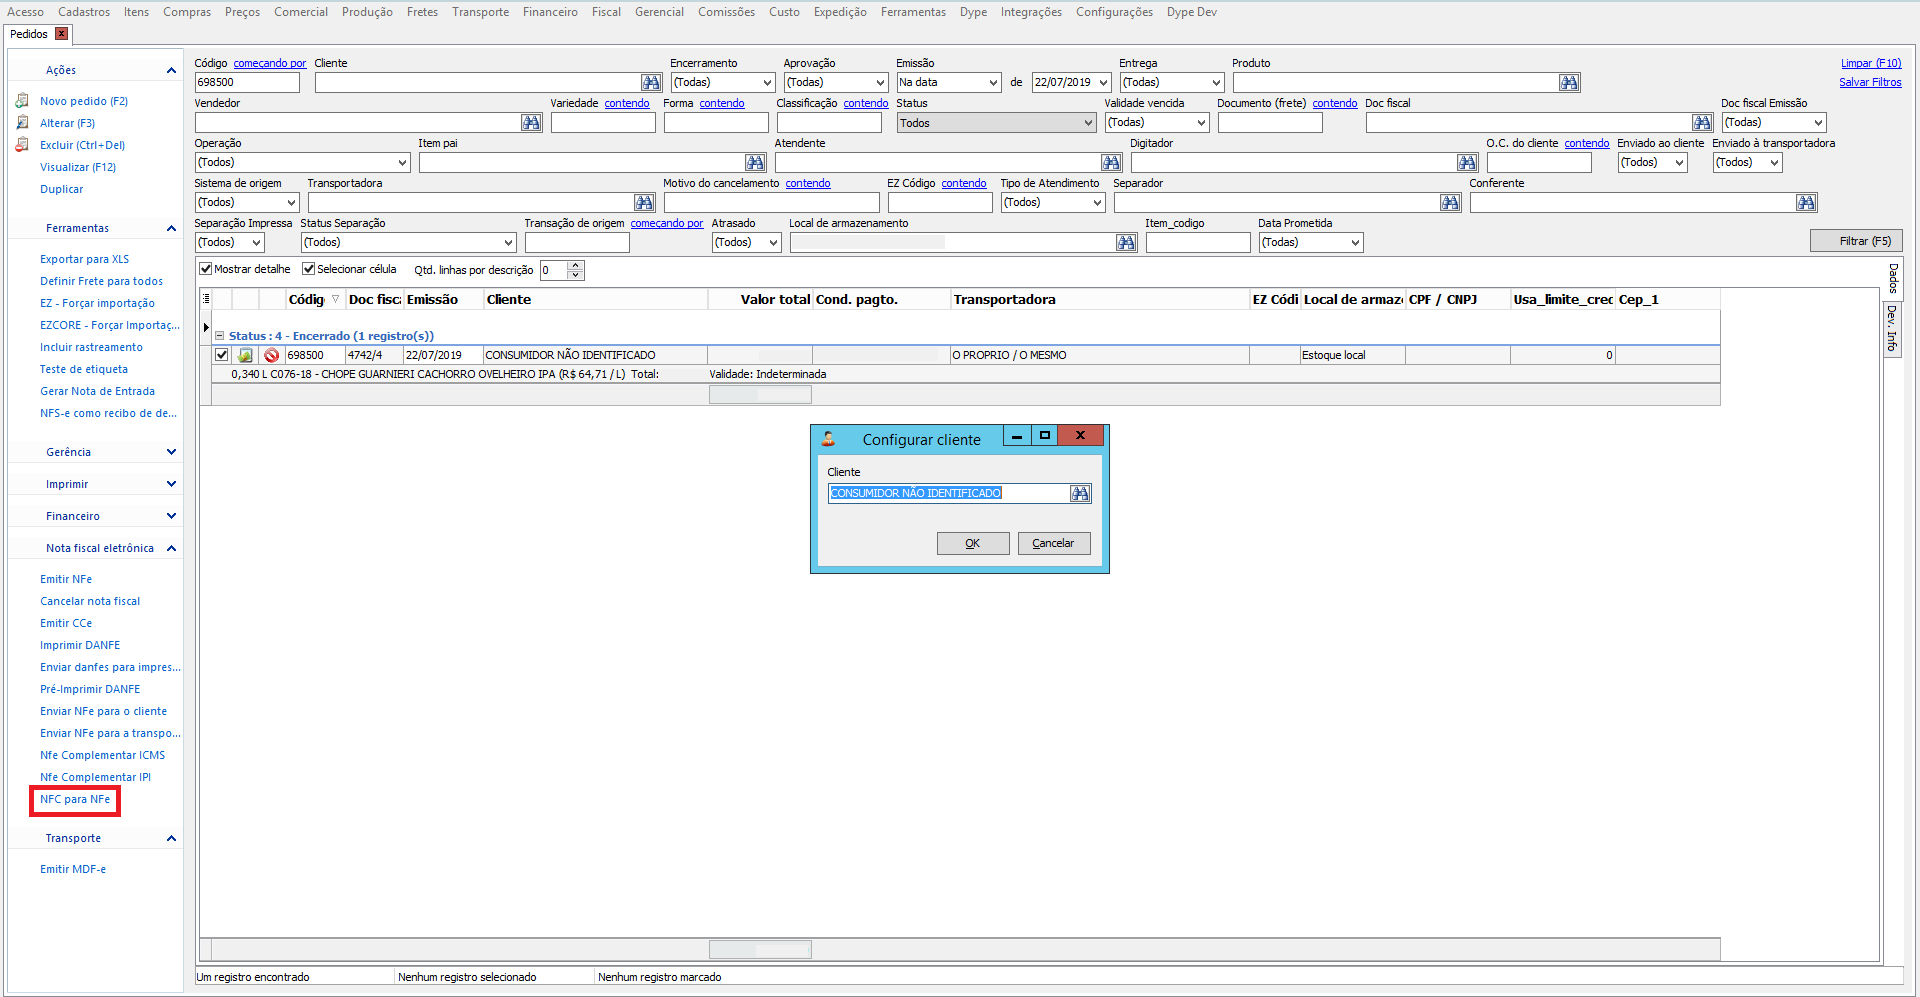Click the grid column chooser icon
This screenshot has width=1920, height=997.
coord(206,299)
